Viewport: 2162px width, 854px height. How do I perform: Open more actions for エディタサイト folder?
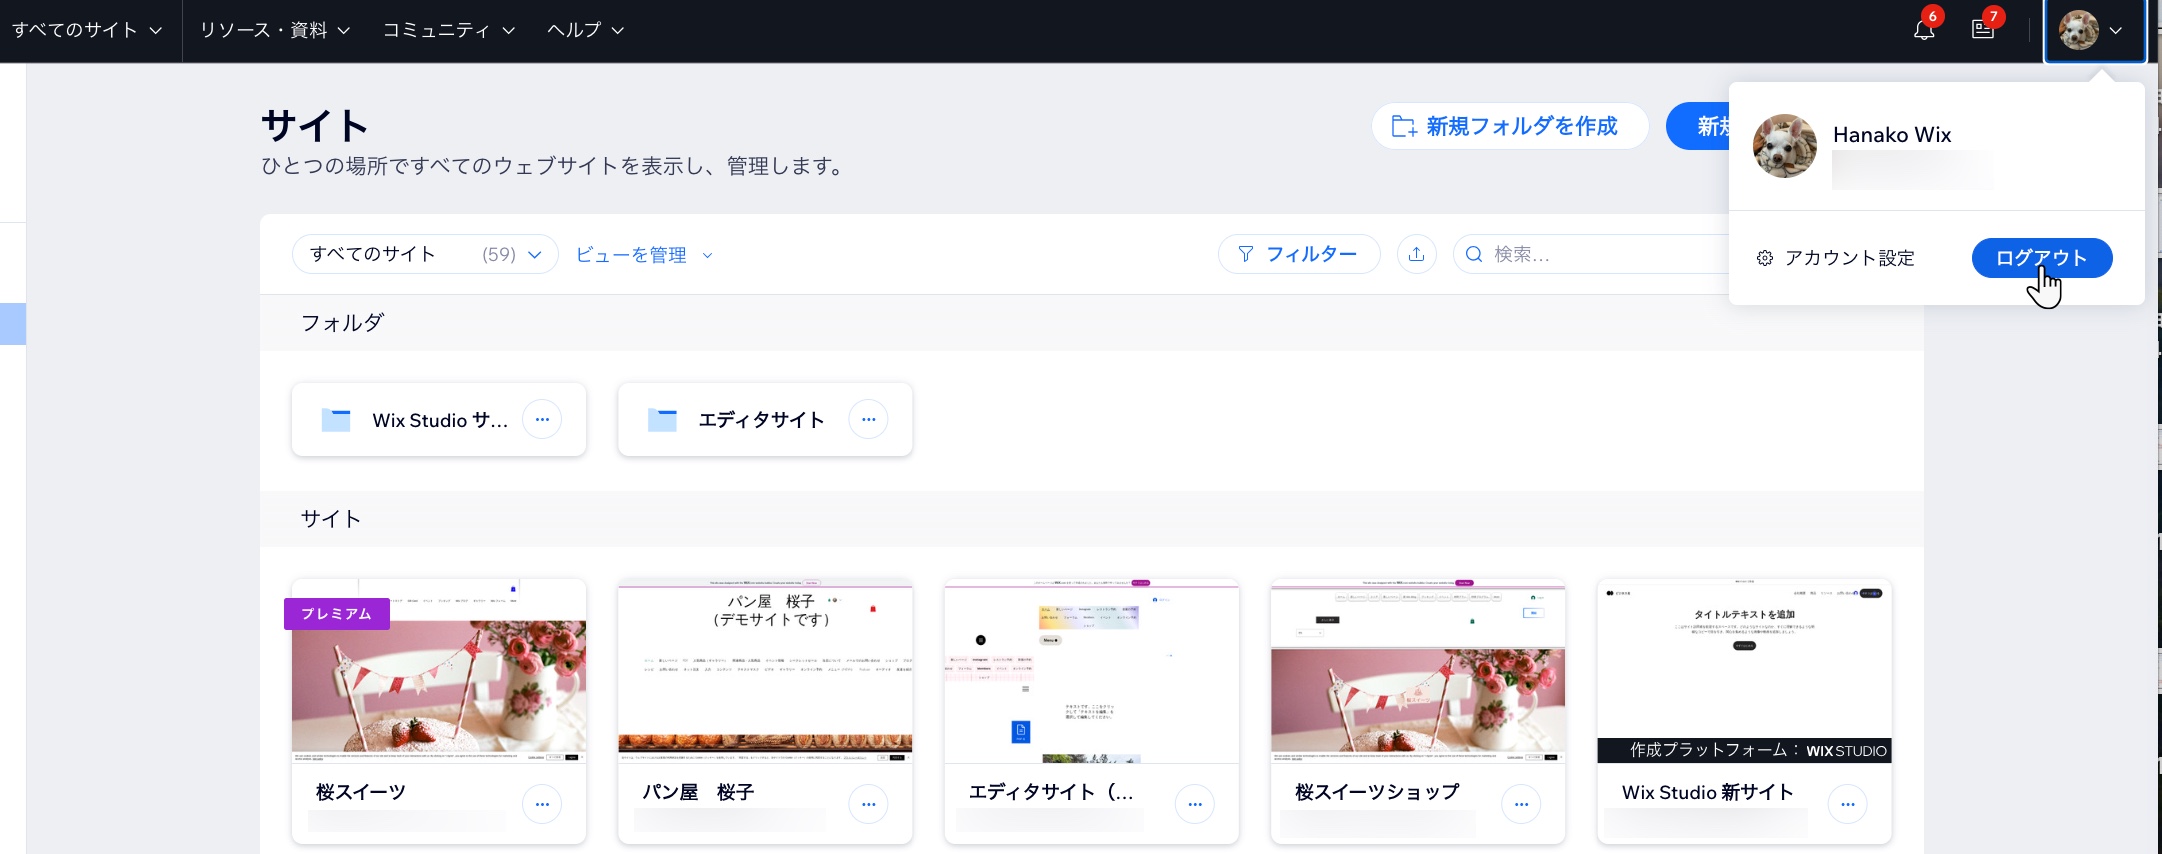point(868,419)
